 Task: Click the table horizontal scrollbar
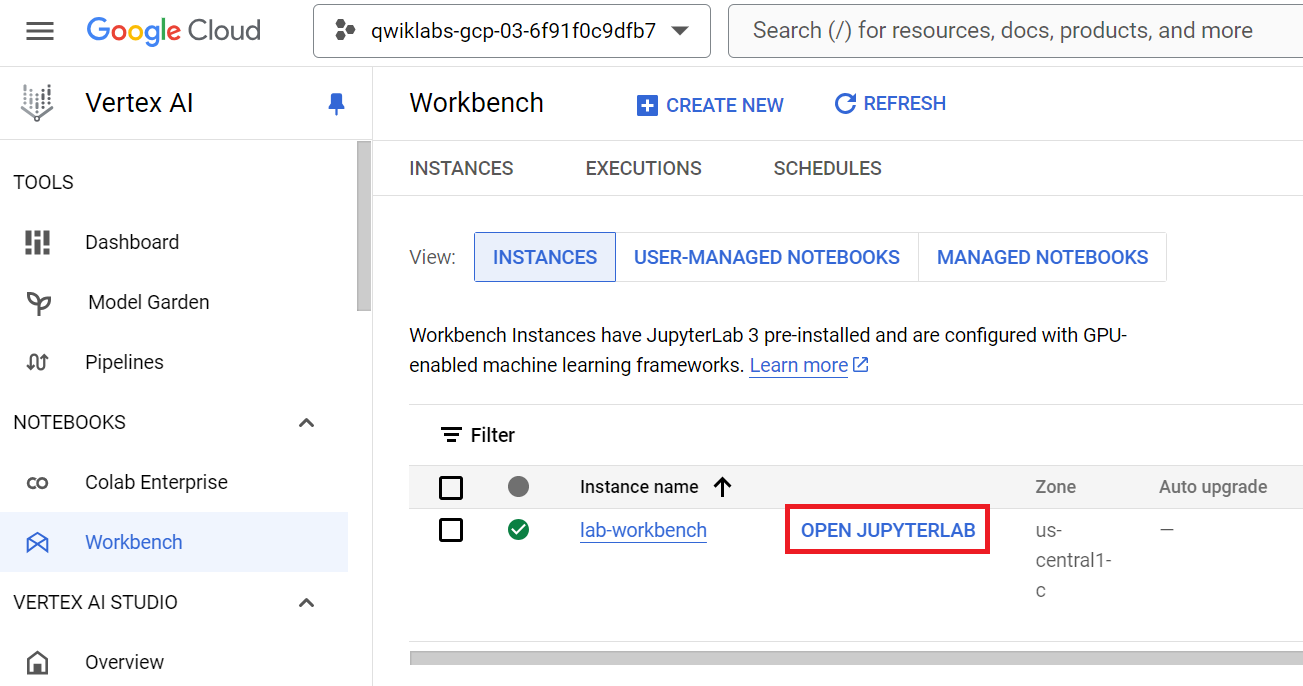[856, 658]
